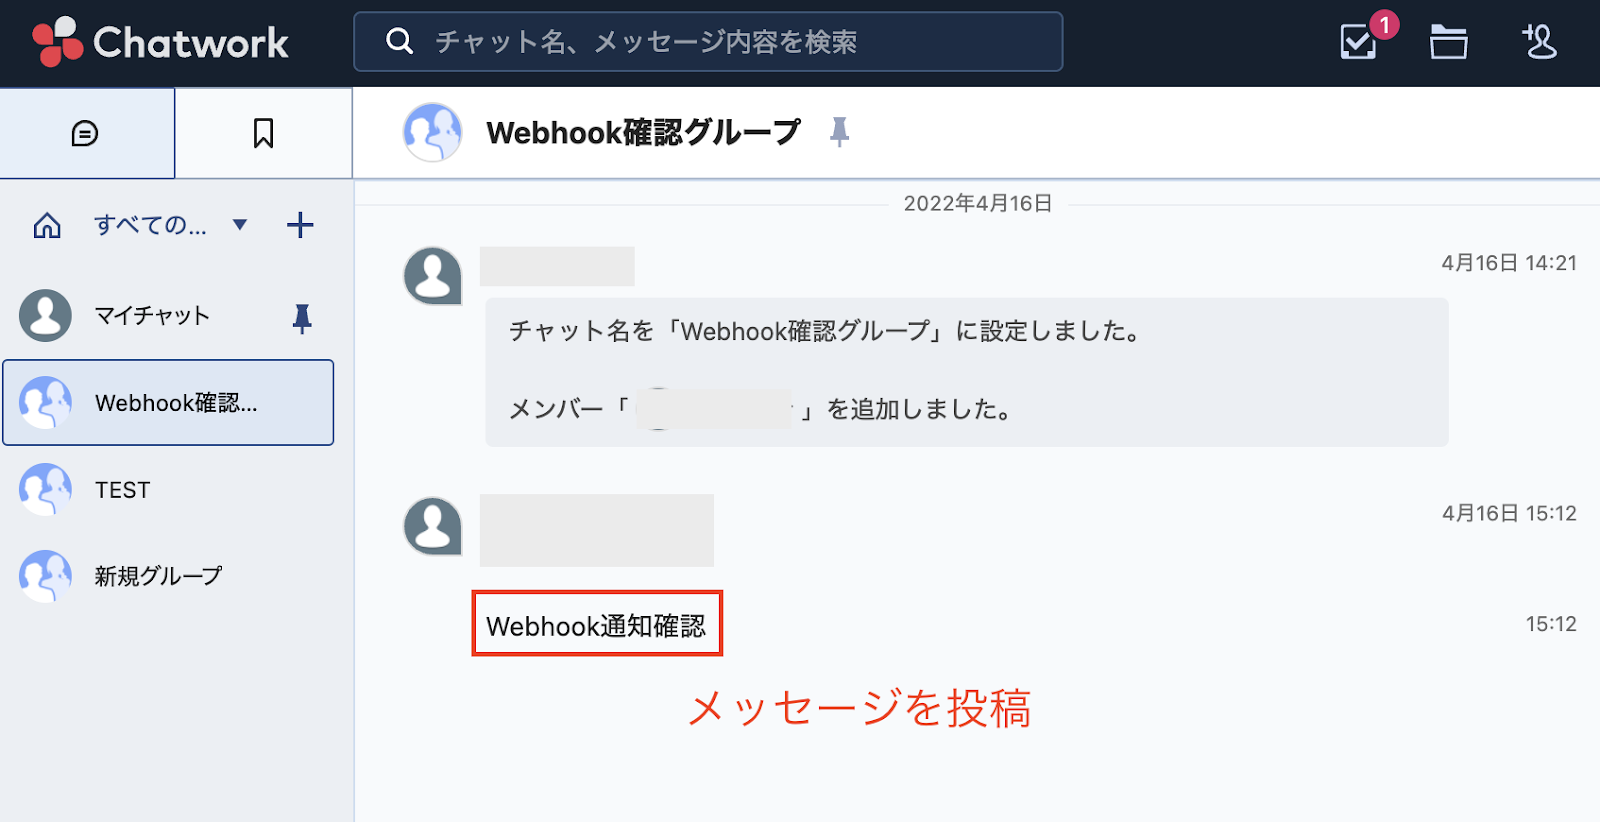Toggle the pin beside Webhook確認グループ title
Screen dimensions: 1600x822
pos(840,132)
